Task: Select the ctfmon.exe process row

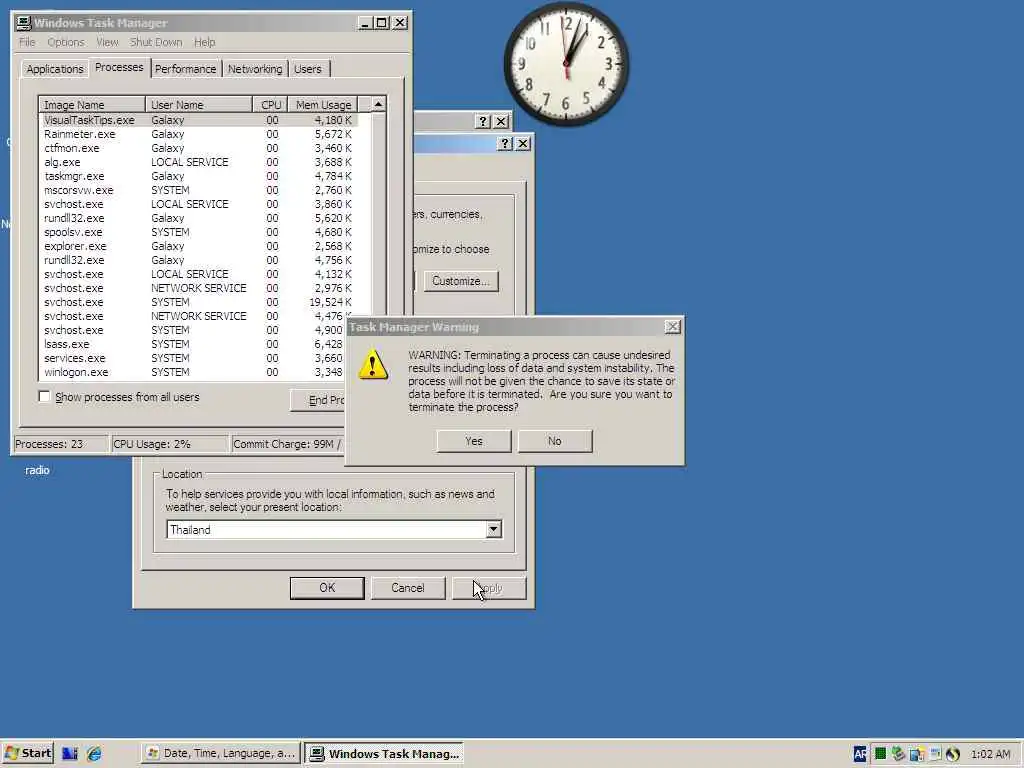Action: point(199,148)
